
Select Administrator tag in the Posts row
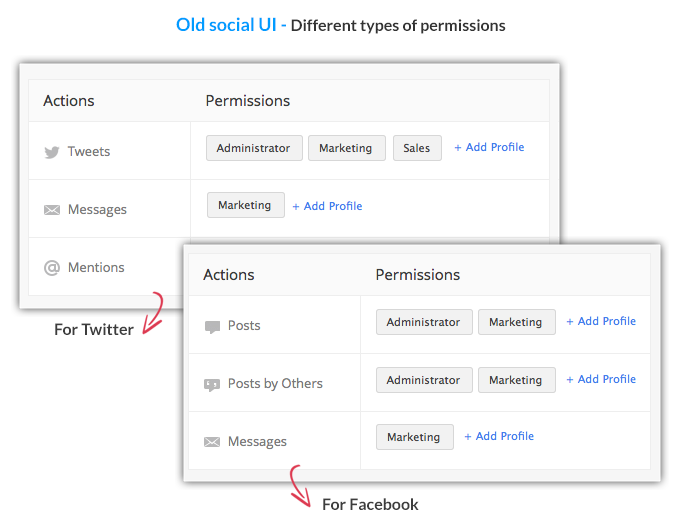click(424, 322)
